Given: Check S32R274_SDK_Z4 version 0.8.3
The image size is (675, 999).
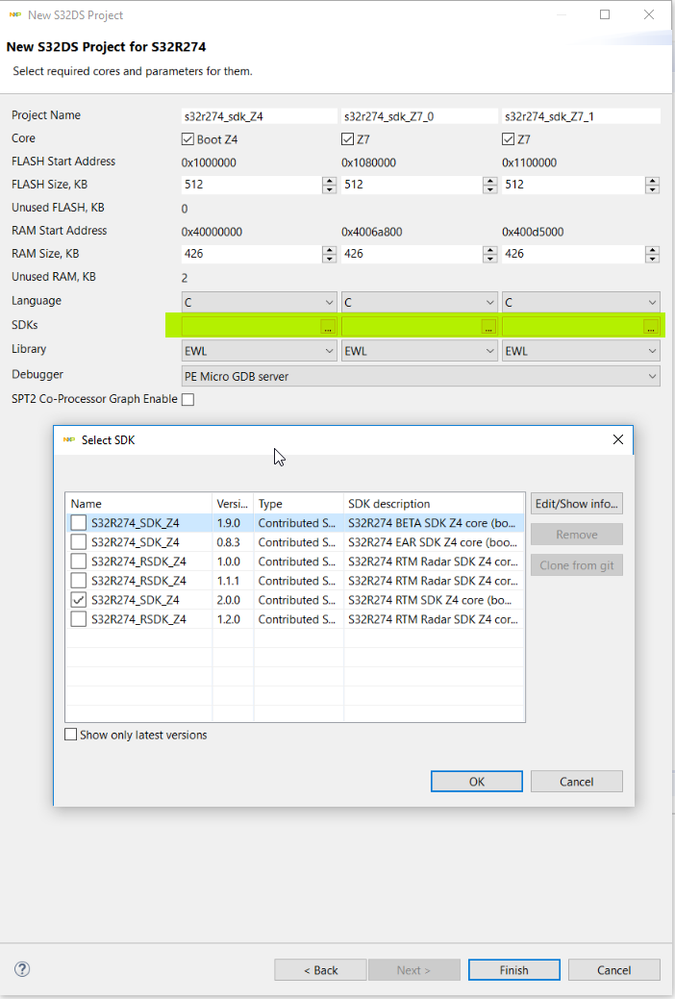Looking at the screenshot, I should [78, 542].
